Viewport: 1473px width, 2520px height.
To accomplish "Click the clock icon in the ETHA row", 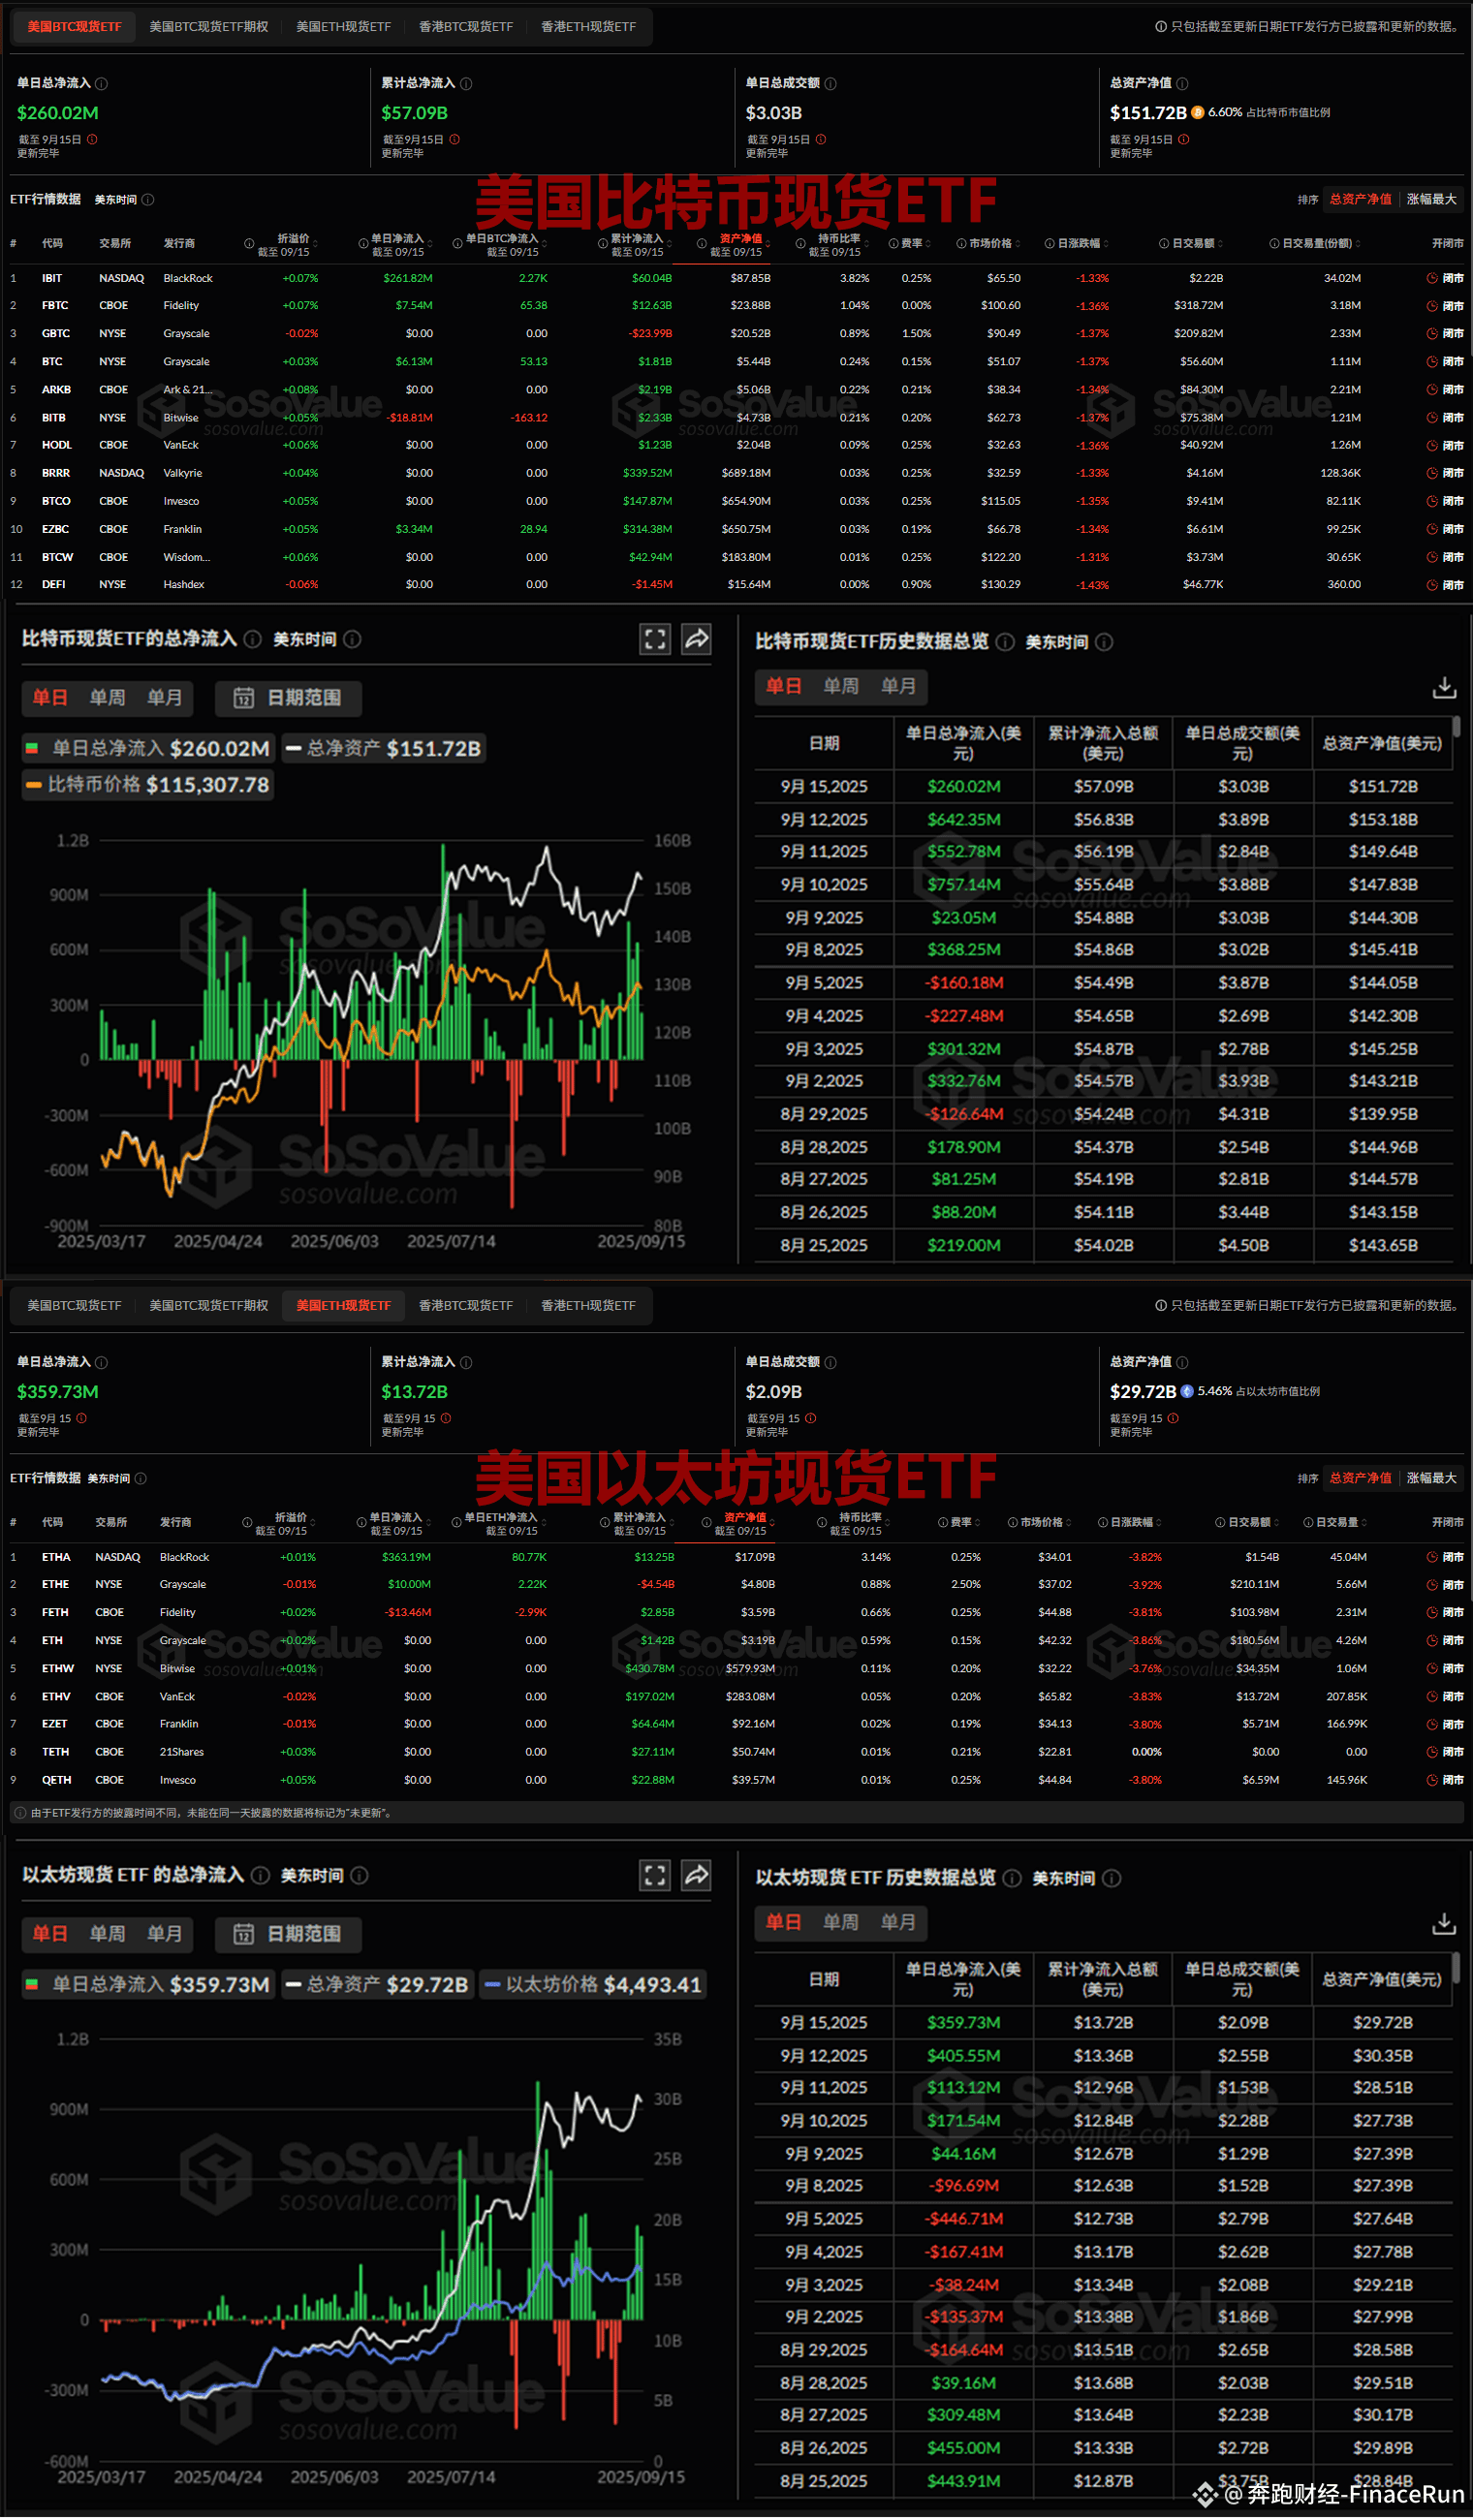I will [1432, 1558].
